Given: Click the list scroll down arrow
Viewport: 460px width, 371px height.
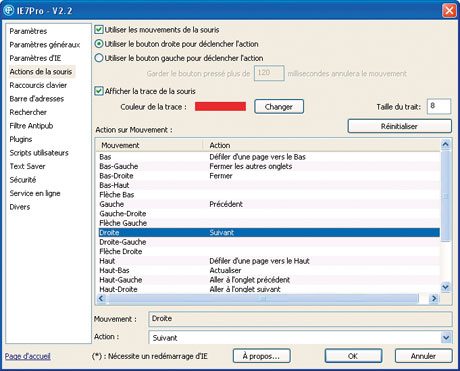Looking at the screenshot, I should [x=446, y=287].
